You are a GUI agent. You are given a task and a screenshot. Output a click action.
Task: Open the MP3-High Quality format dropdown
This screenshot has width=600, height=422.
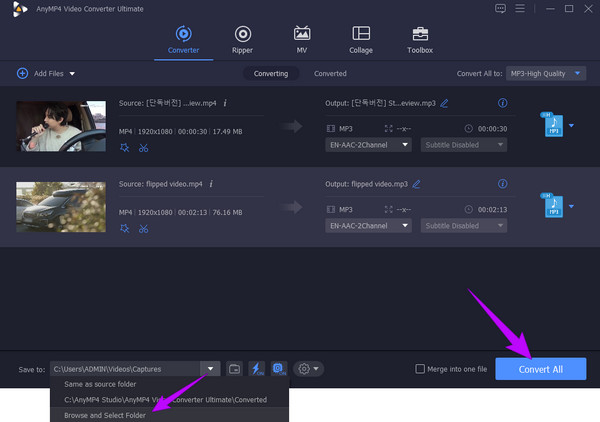546,73
